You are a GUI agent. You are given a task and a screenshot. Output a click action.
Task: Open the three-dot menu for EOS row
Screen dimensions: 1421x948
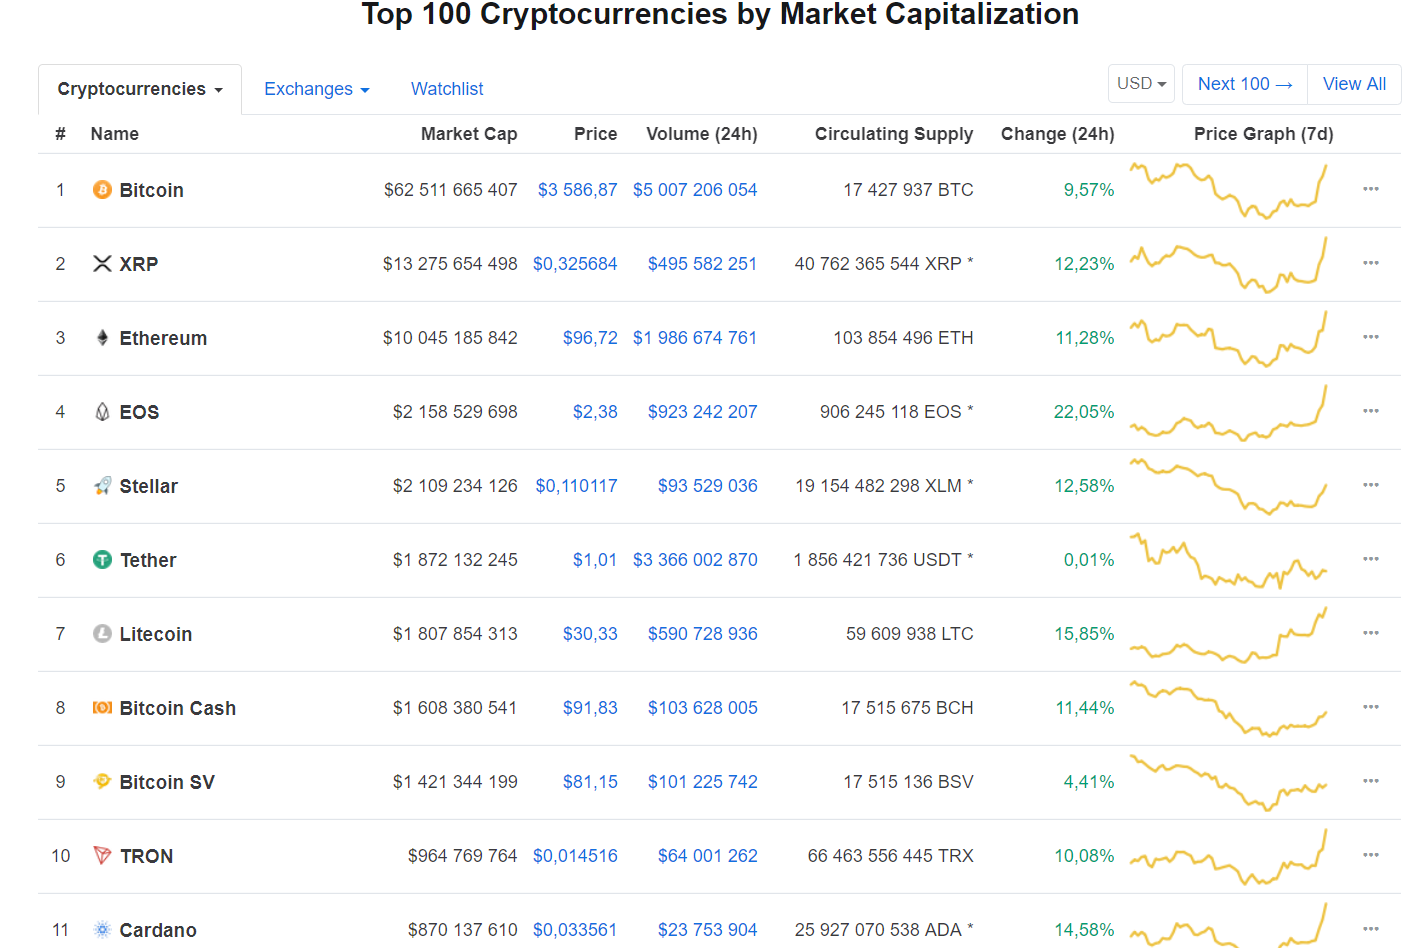pos(1371,411)
